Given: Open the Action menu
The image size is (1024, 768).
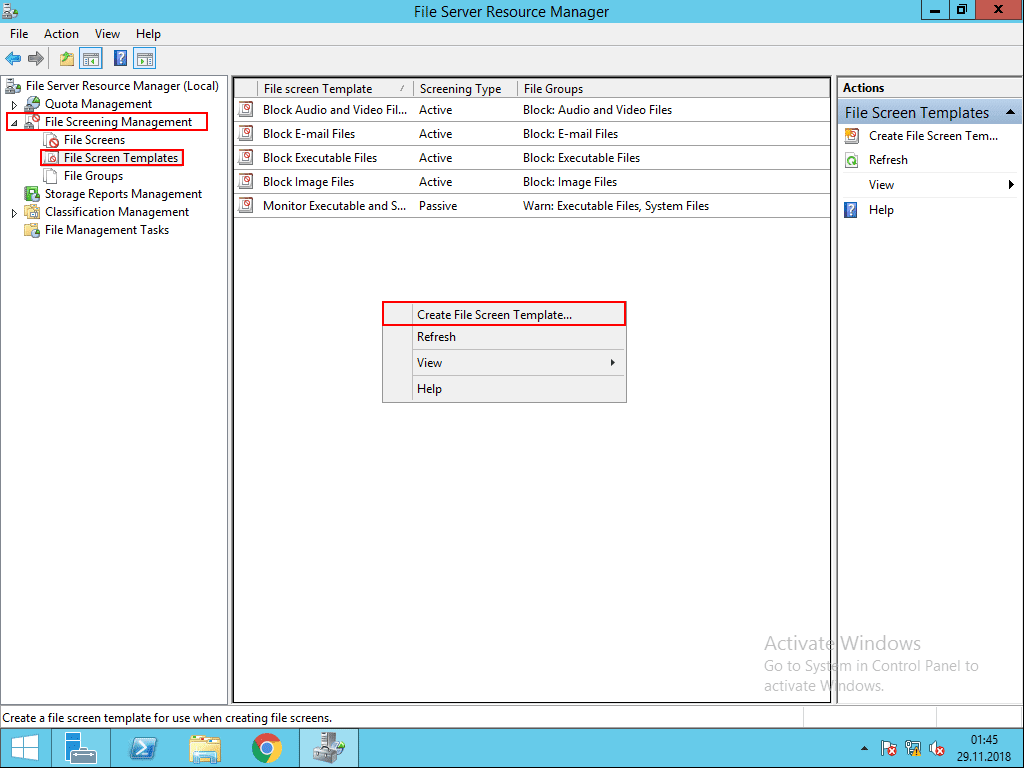Looking at the screenshot, I should 61,33.
